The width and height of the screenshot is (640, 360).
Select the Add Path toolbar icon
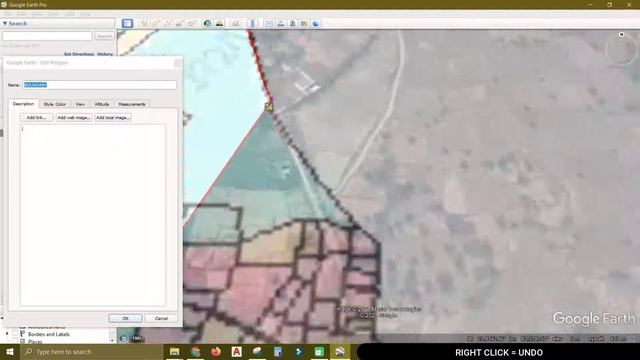(167, 23)
